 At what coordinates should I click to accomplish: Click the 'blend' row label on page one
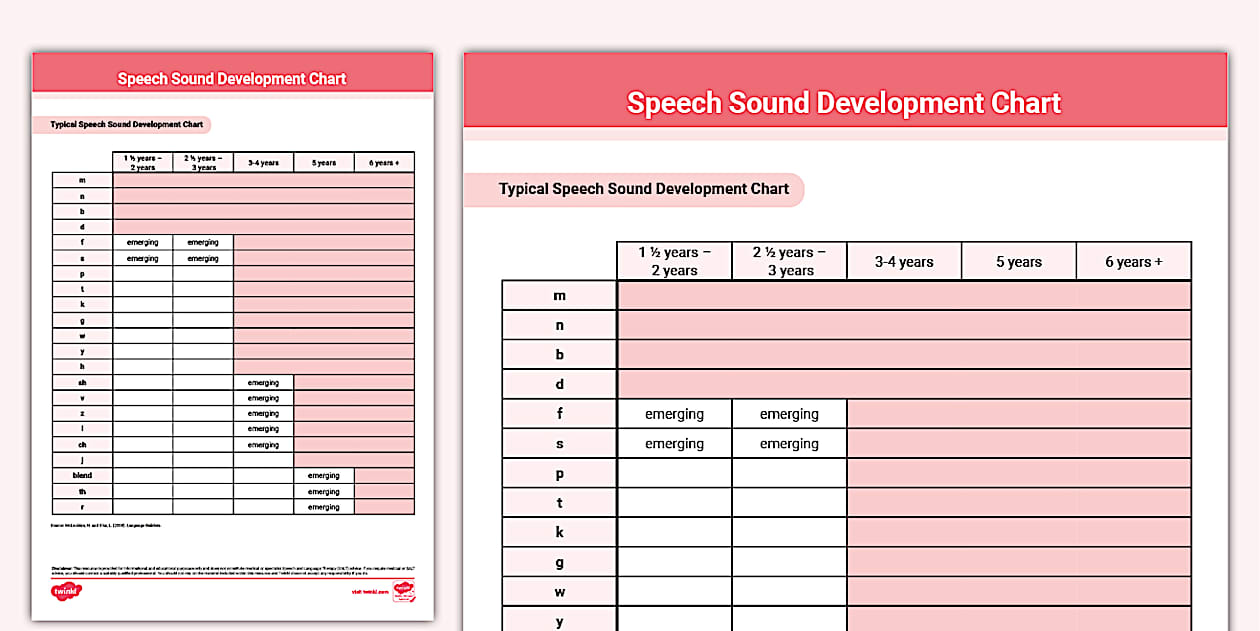click(81, 475)
